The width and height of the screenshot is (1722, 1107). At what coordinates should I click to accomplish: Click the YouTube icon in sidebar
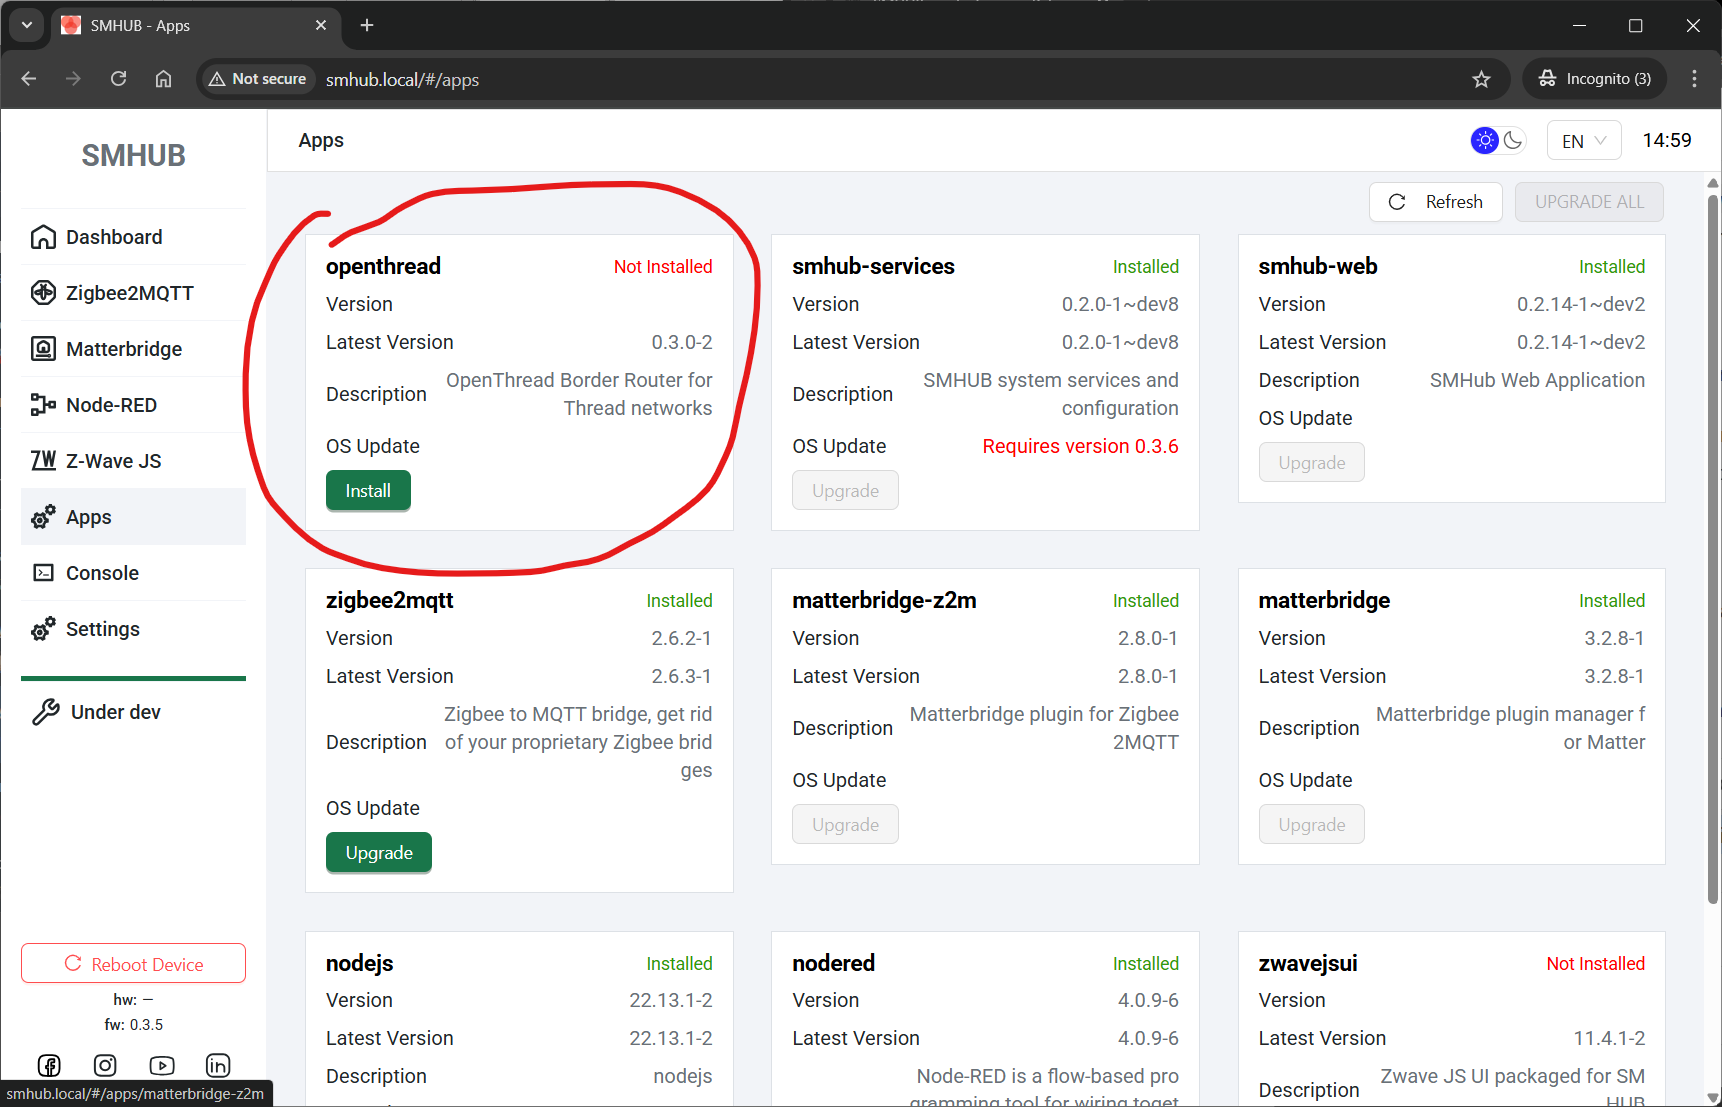click(162, 1065)
